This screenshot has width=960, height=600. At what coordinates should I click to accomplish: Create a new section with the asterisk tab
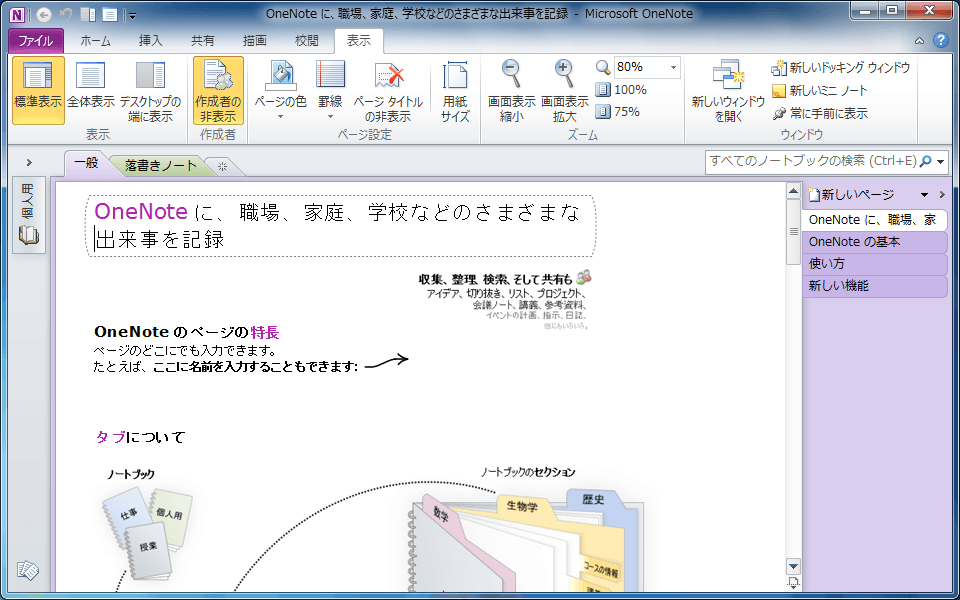point(222,167)
